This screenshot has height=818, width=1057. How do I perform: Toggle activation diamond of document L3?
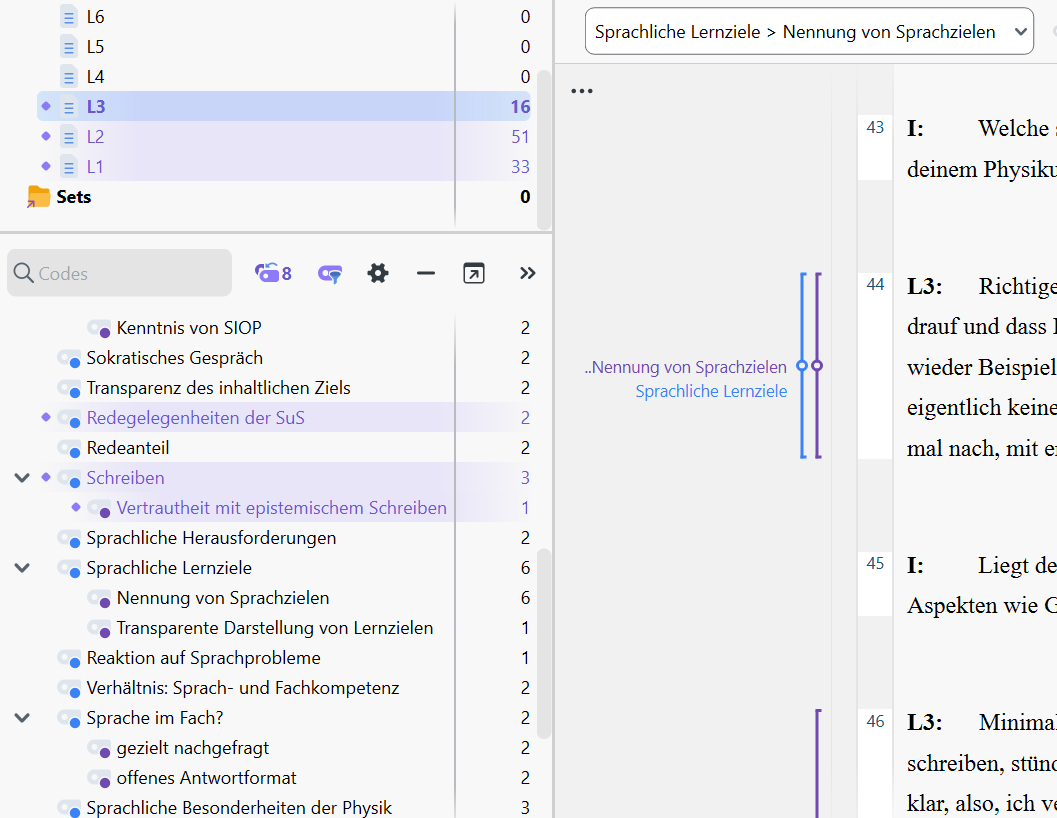click(46, 106)
